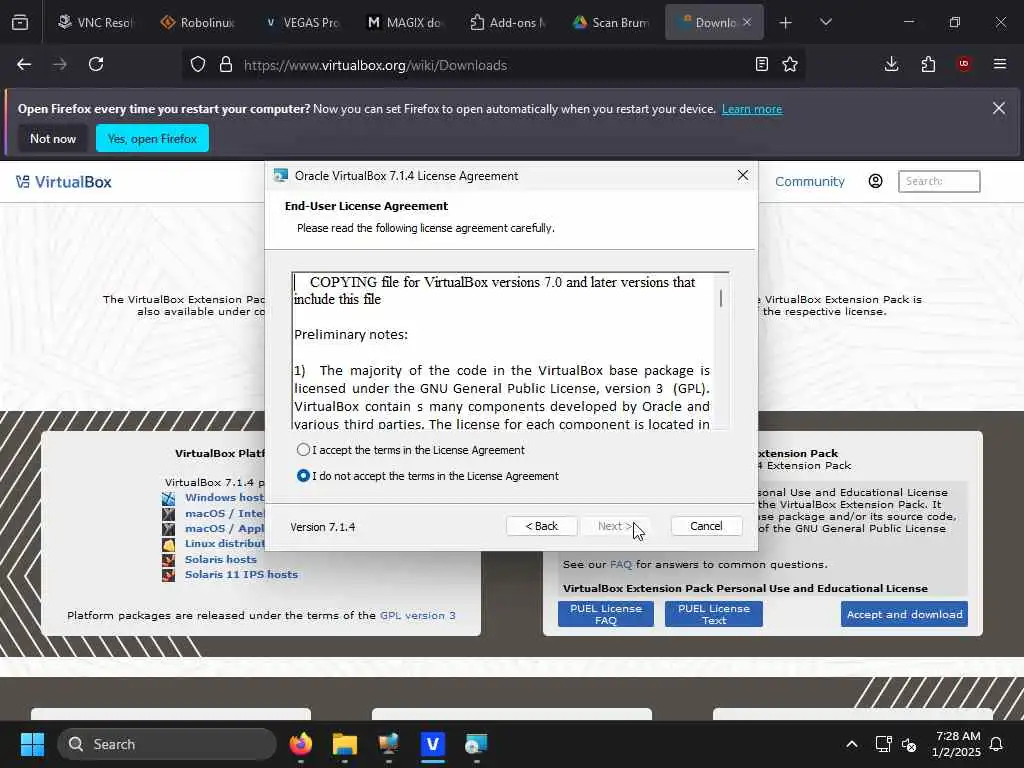This screenshot has width=1024, height=768.
Task: Switch to the Add-ons tab
Action: (507, 22)
